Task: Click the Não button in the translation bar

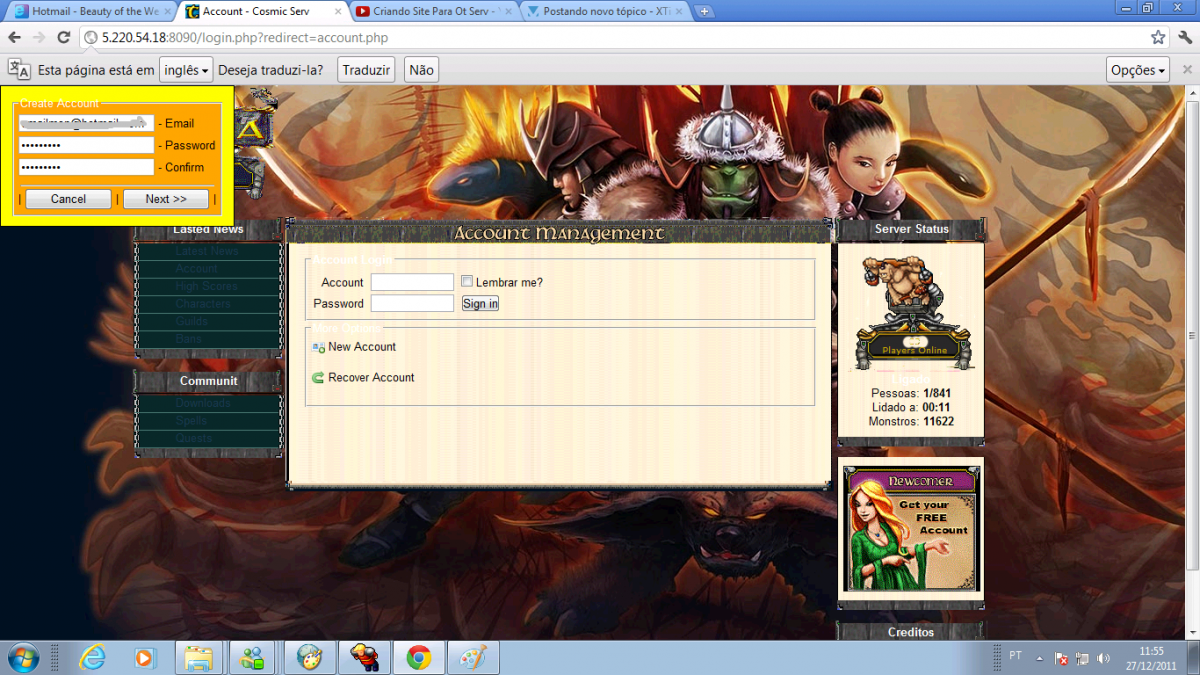Action: click(421, 70)
